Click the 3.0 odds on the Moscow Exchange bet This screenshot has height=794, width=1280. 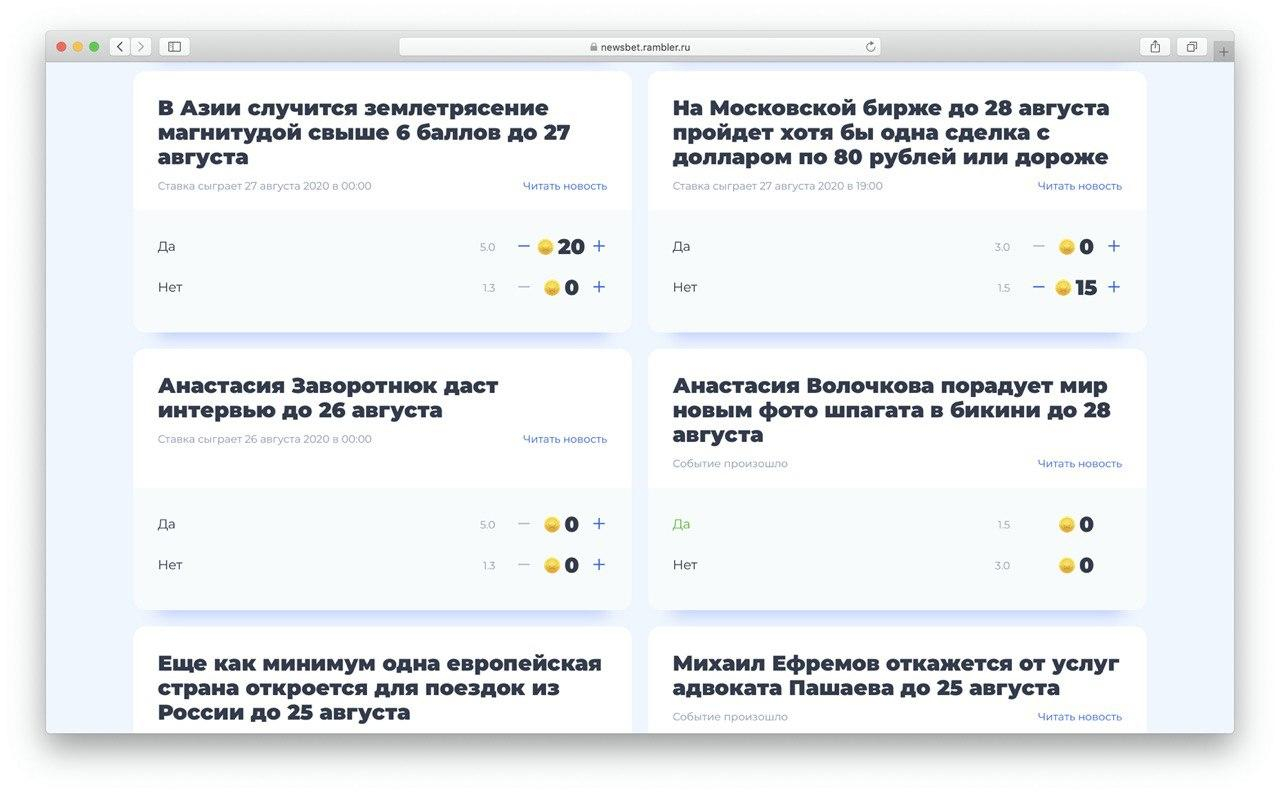pyautogui.click(x=1002, y=247)
